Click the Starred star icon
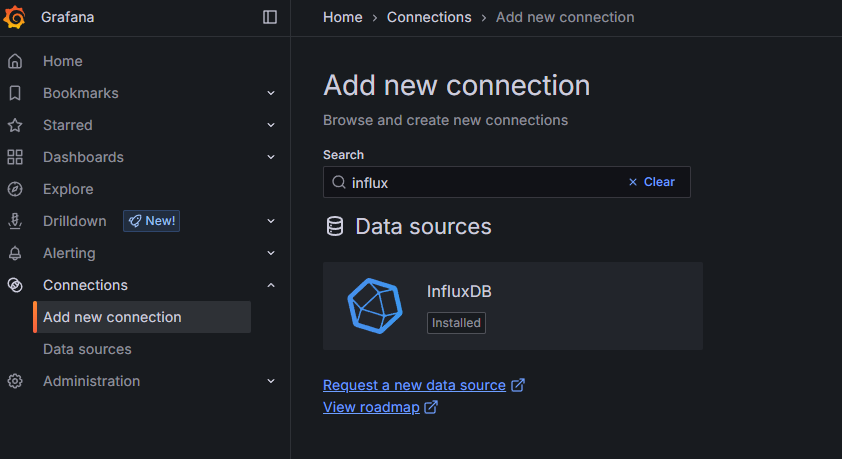Screen dimensions: 842x459 click(x=15, y=125)
